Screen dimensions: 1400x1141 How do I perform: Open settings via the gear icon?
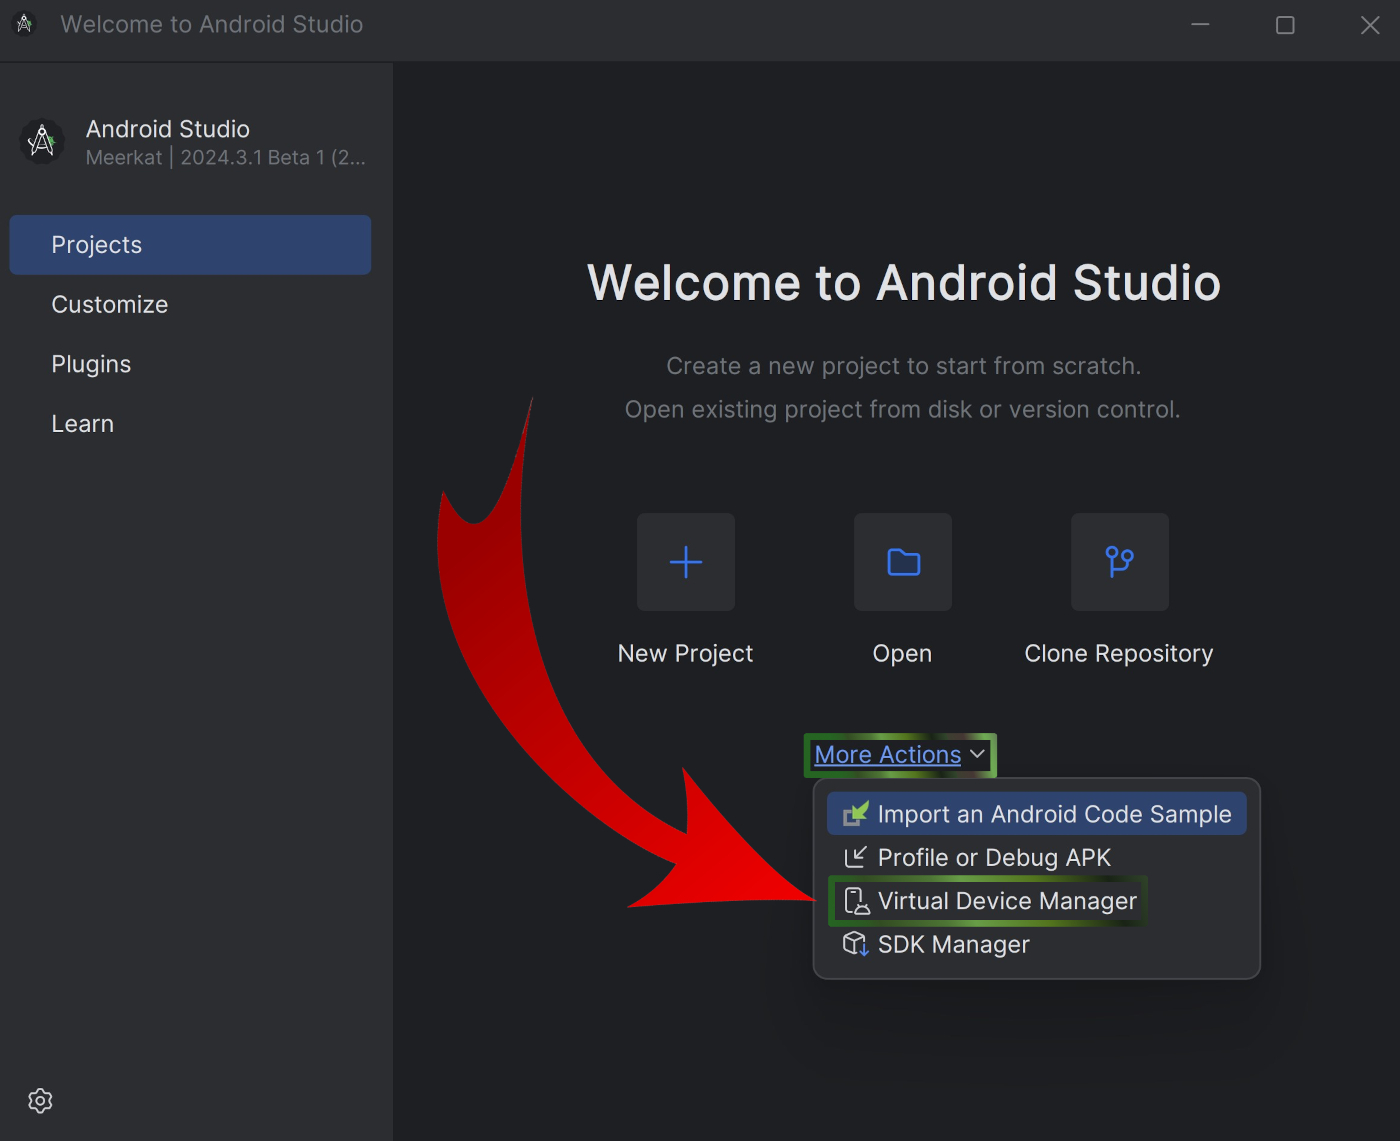40,1101
